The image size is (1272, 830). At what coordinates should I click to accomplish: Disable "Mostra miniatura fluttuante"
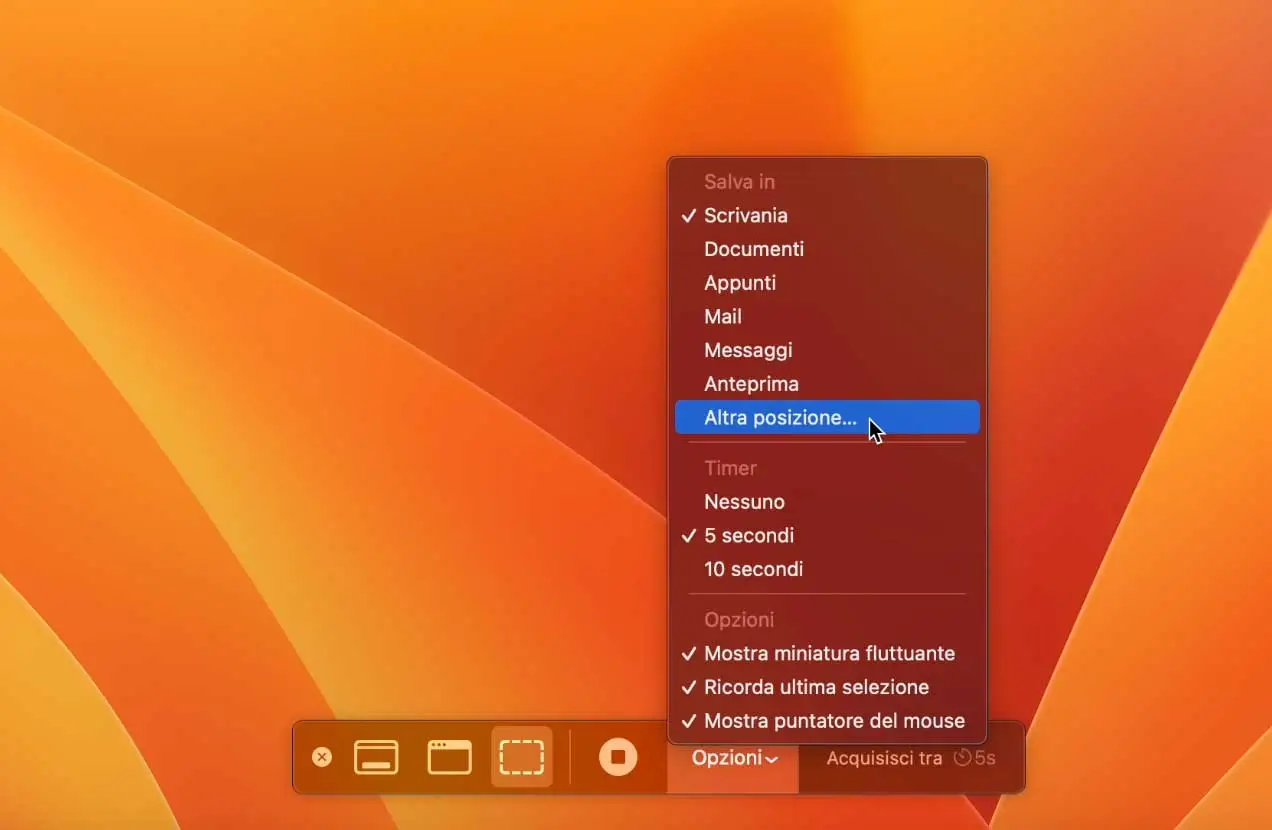coord(829,653)
